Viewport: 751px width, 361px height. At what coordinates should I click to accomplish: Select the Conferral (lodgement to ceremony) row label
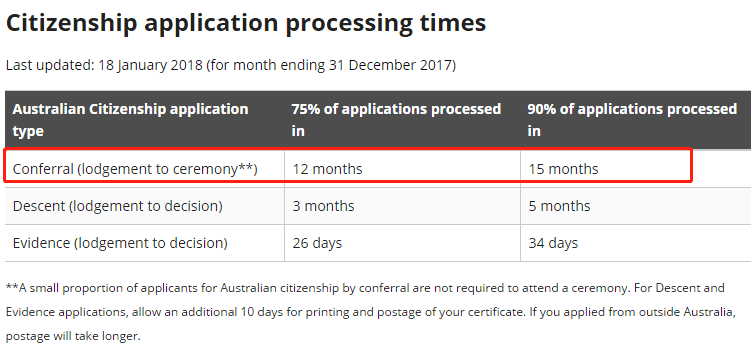(x=135, y=169)
